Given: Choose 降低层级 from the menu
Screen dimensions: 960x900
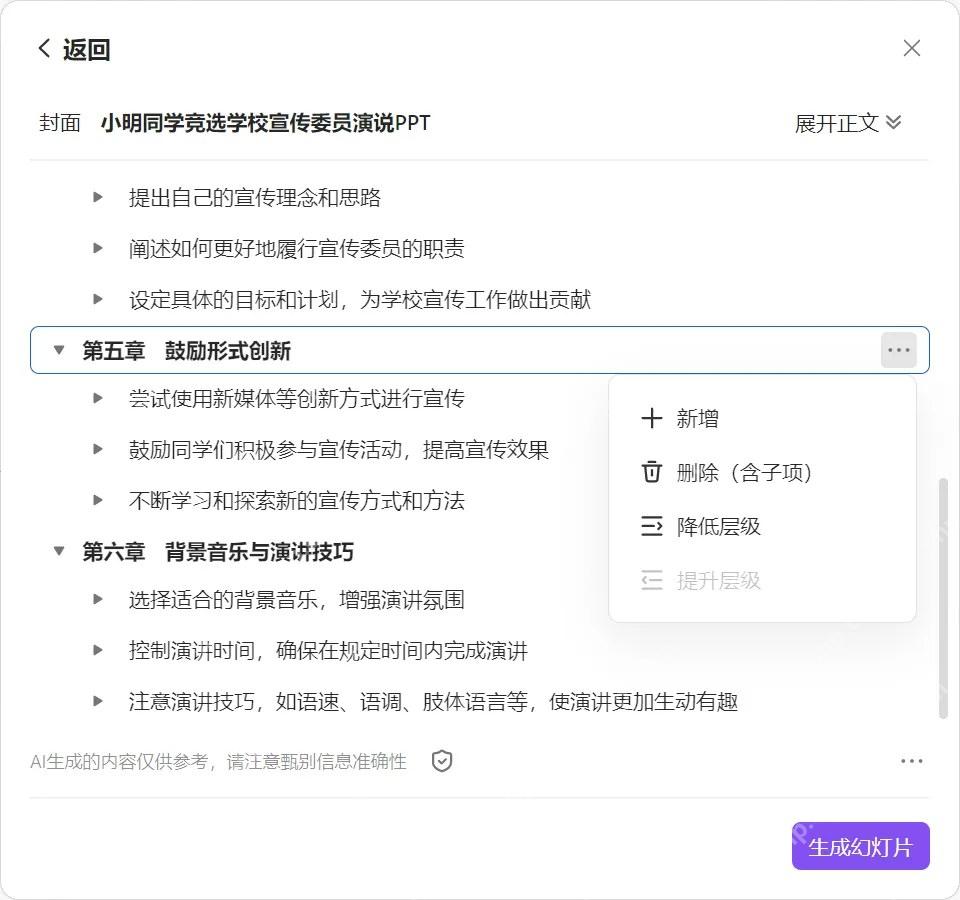Looking at the screenshot, I should coord(762,526).
